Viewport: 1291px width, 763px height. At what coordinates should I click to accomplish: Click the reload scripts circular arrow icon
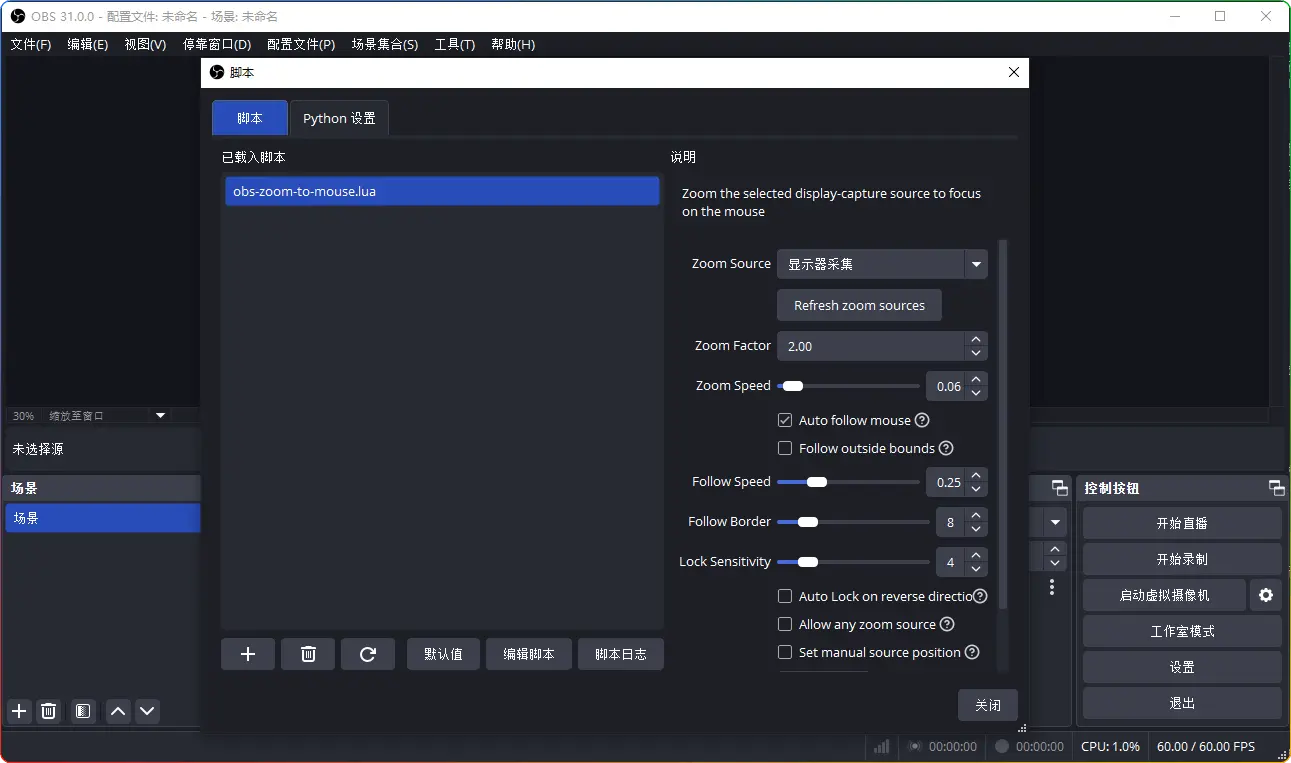(368, 654)
